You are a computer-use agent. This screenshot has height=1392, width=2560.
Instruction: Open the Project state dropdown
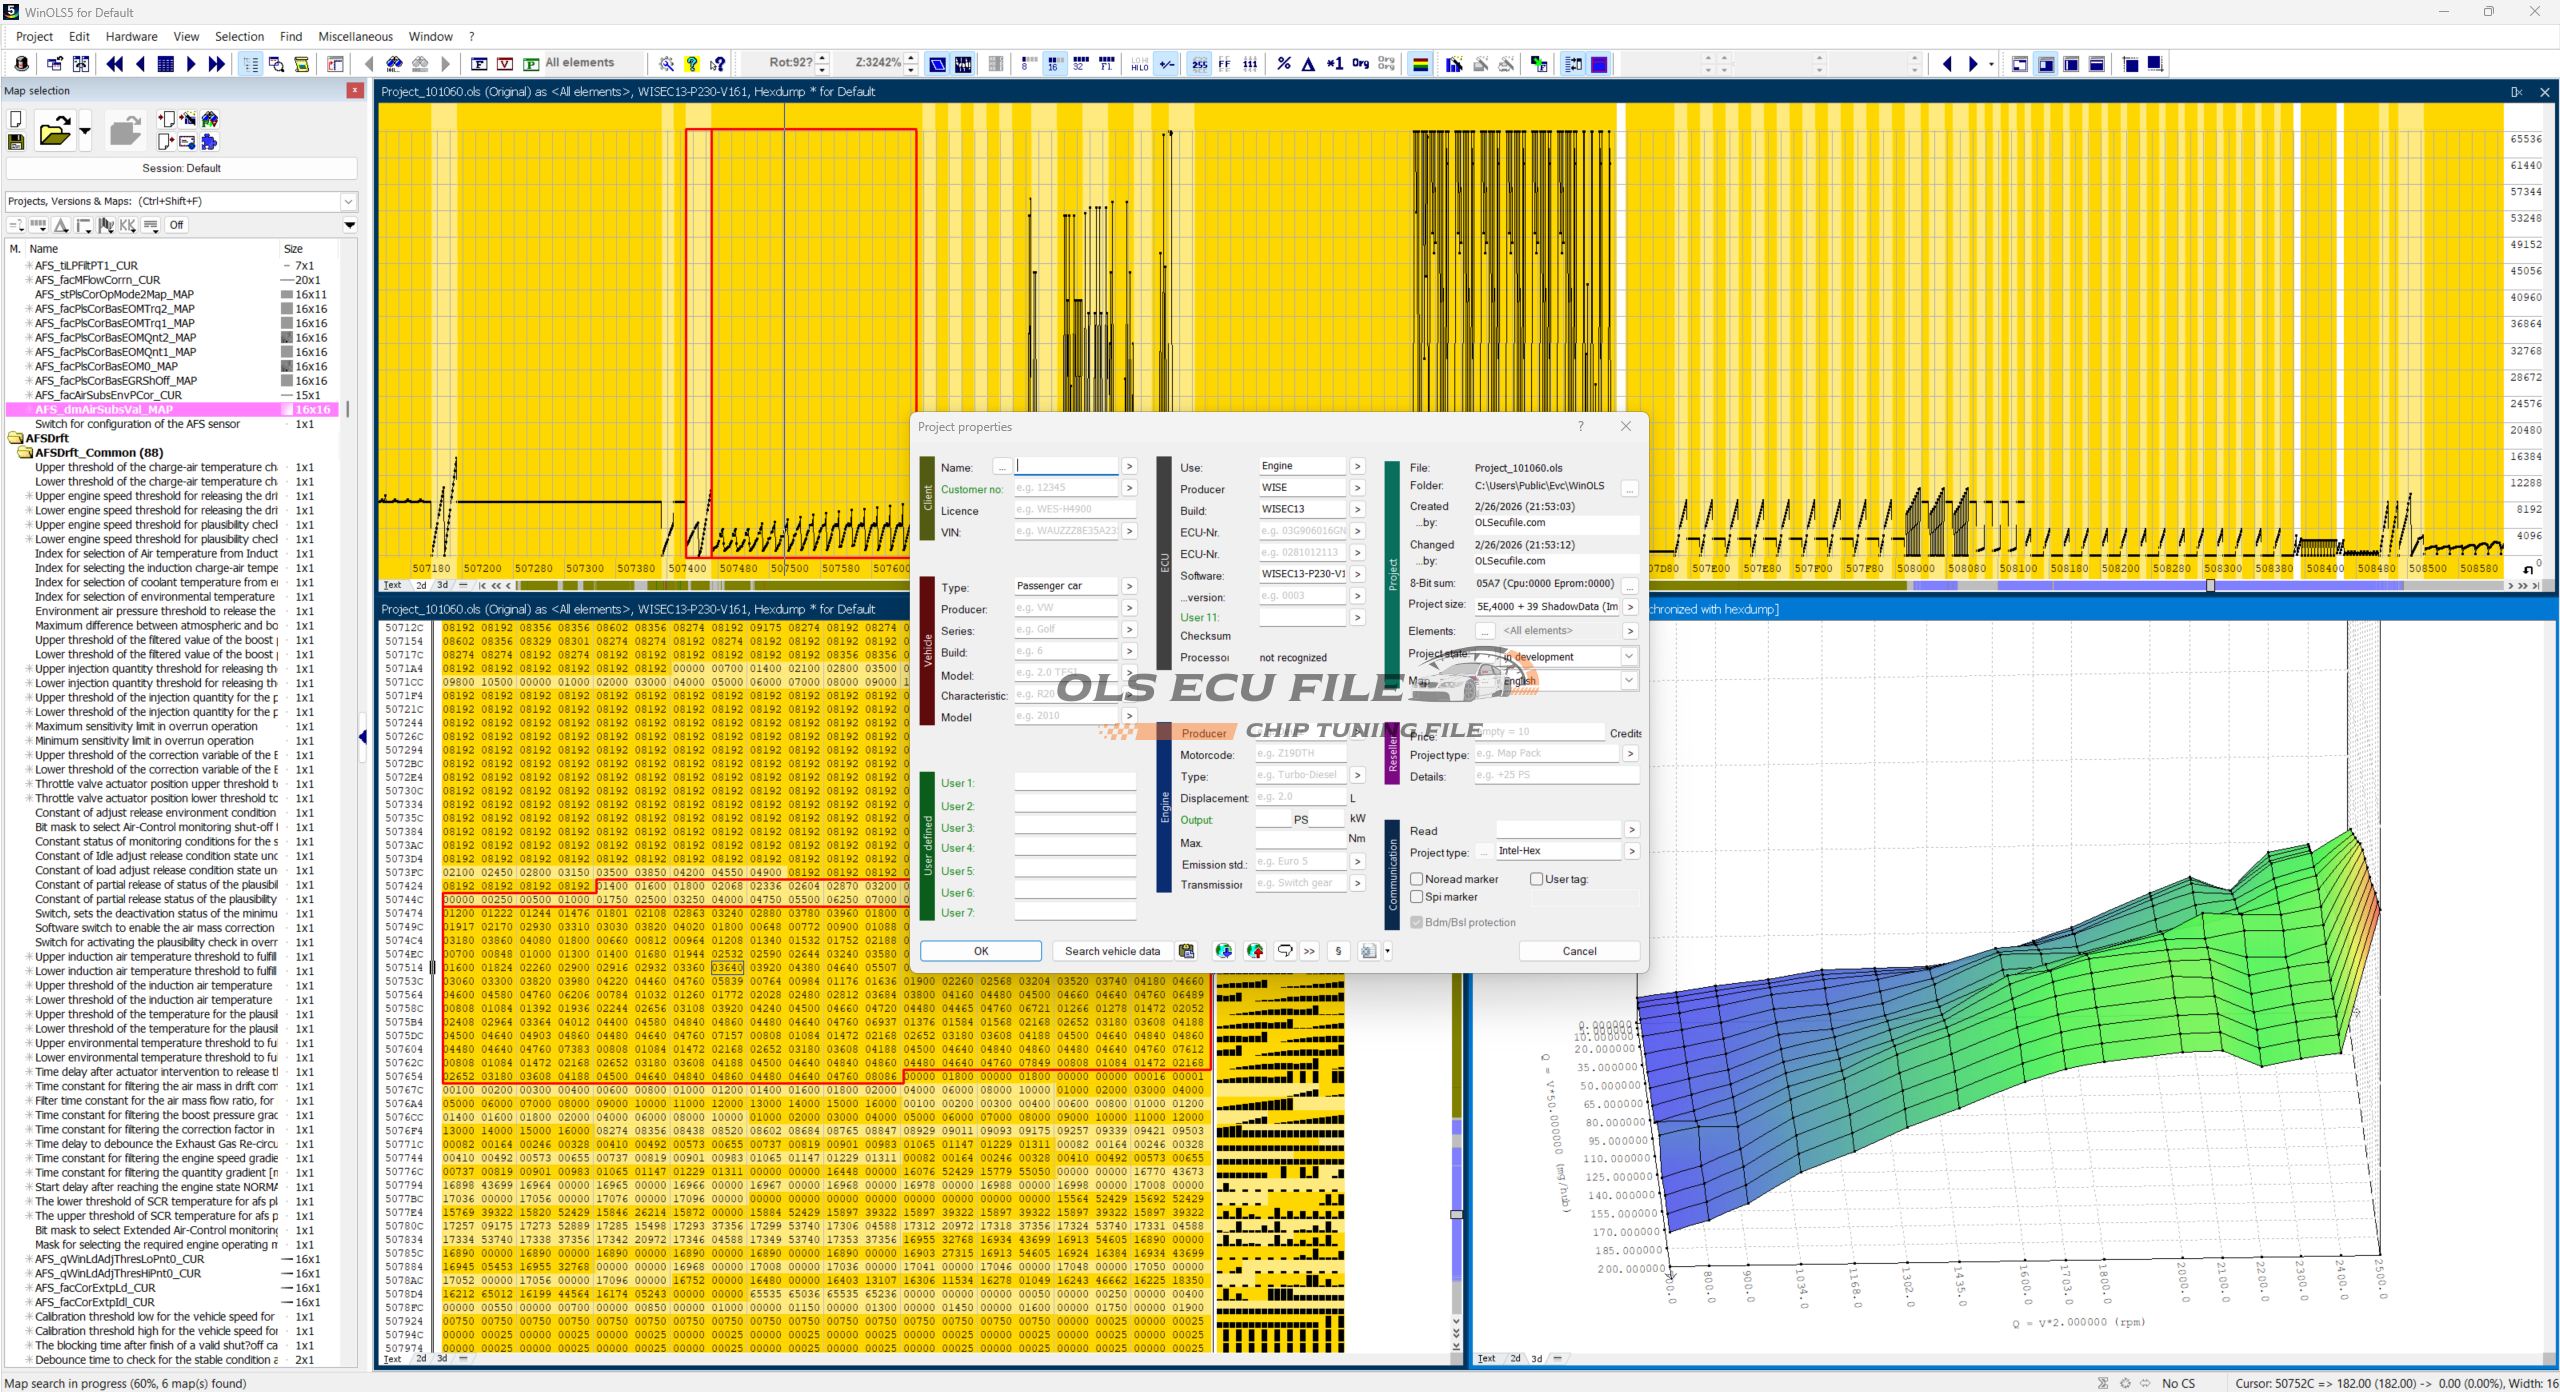(x=1628, y=657)
